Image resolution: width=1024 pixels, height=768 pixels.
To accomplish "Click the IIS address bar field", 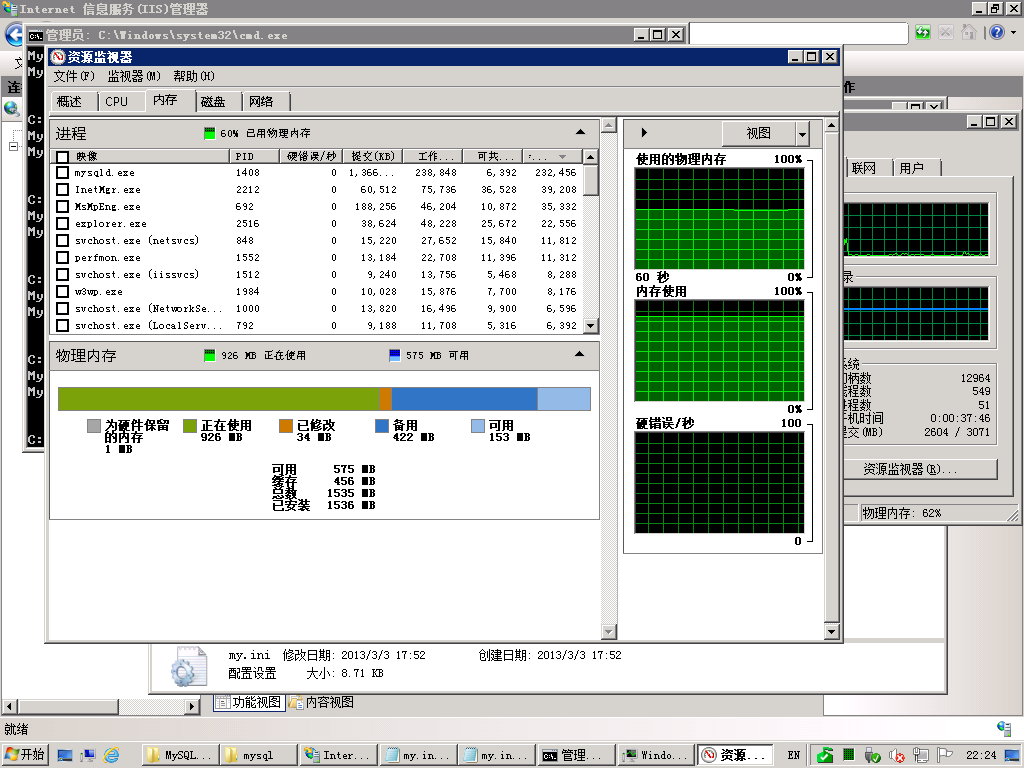I will pyautogui.click(x=799, y=33).
